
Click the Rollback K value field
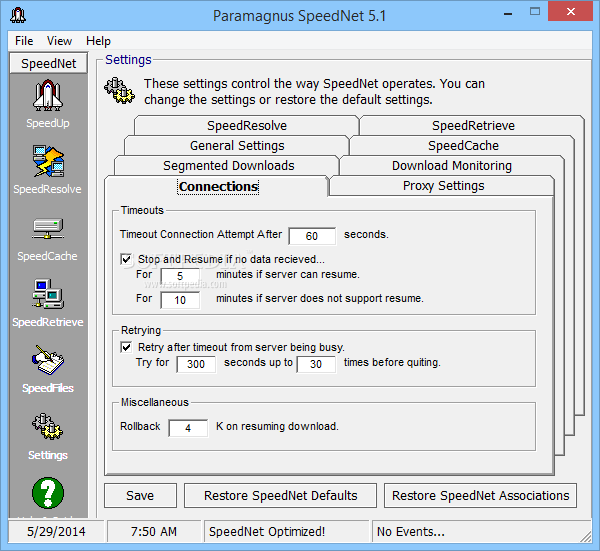click(188, 428)
